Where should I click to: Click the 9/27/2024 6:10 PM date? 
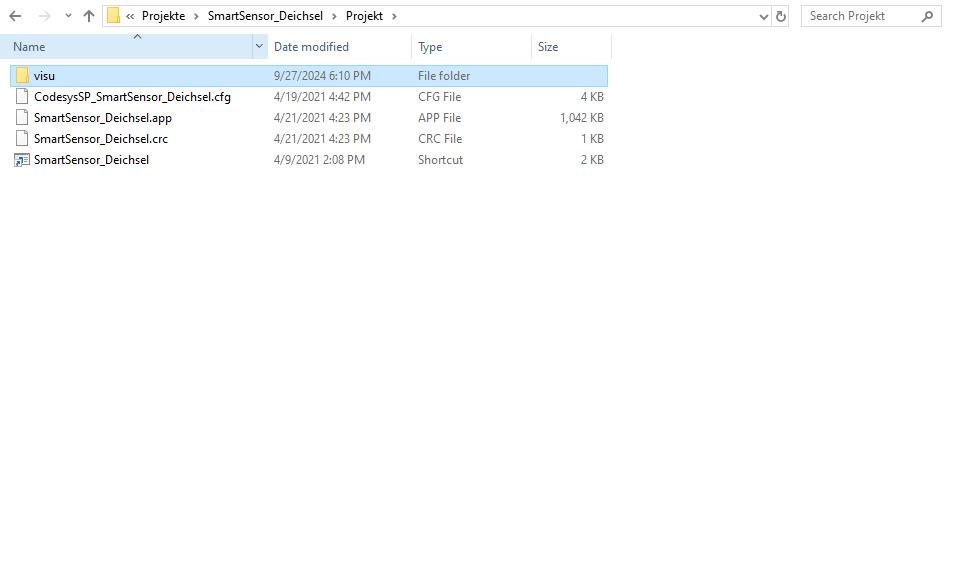point(322,76)
